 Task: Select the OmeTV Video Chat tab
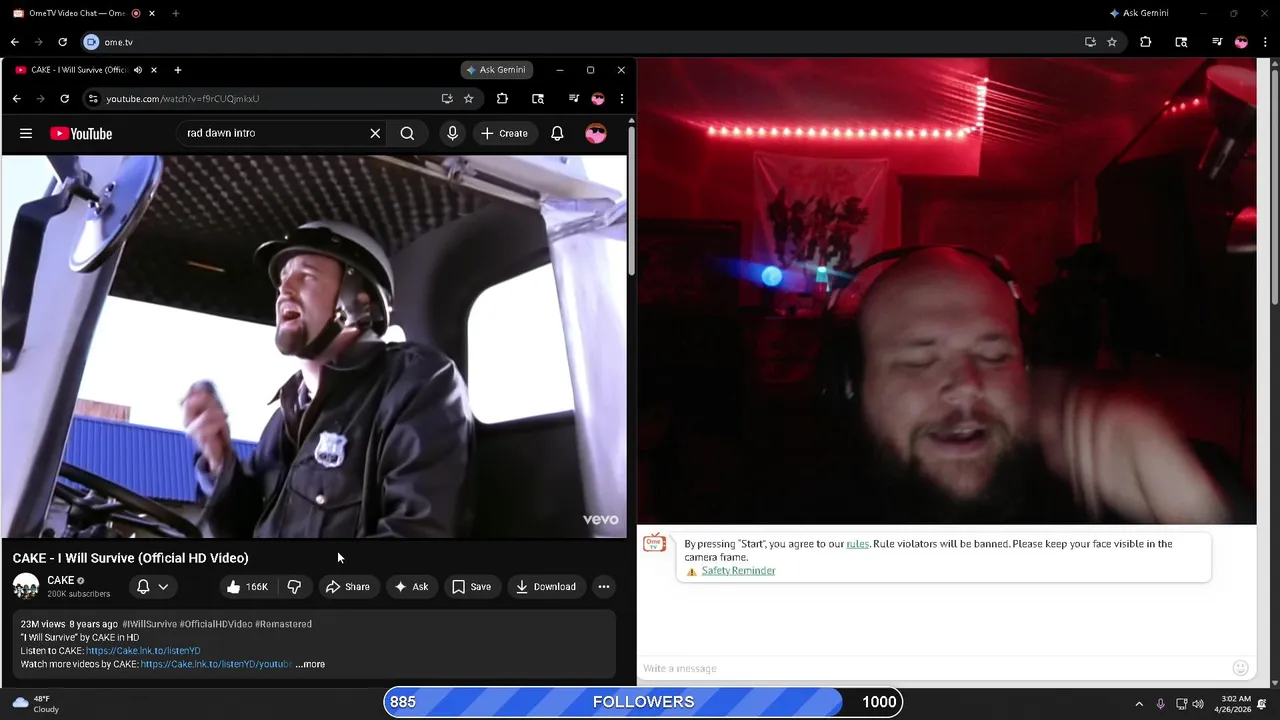78,13
